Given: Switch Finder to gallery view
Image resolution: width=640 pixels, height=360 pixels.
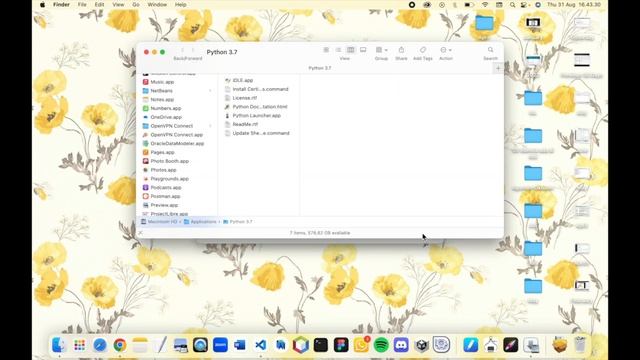Looking at the screenshot, I should tap(363, 50).
